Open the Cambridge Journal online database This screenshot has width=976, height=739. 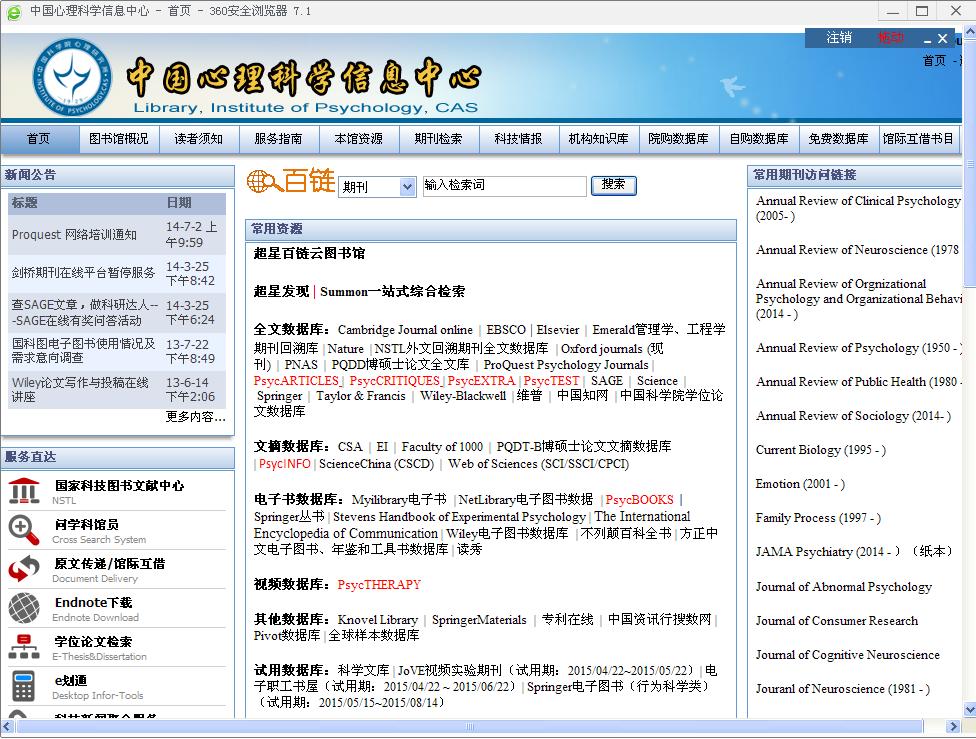click(405, 330)
